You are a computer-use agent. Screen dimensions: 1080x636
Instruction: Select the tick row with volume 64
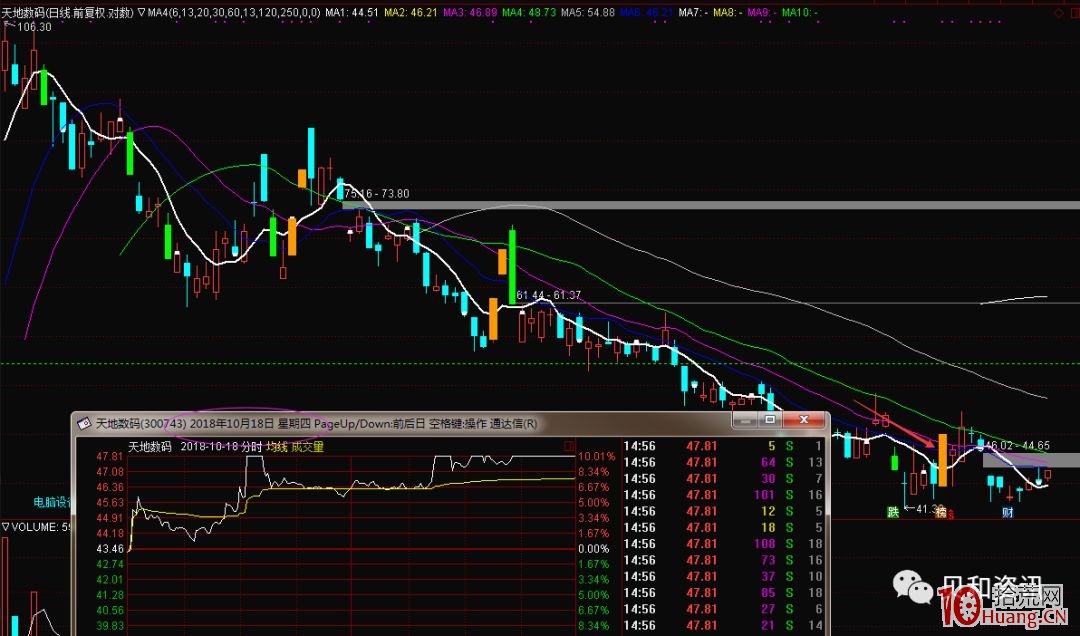click(x=723, y=462)
